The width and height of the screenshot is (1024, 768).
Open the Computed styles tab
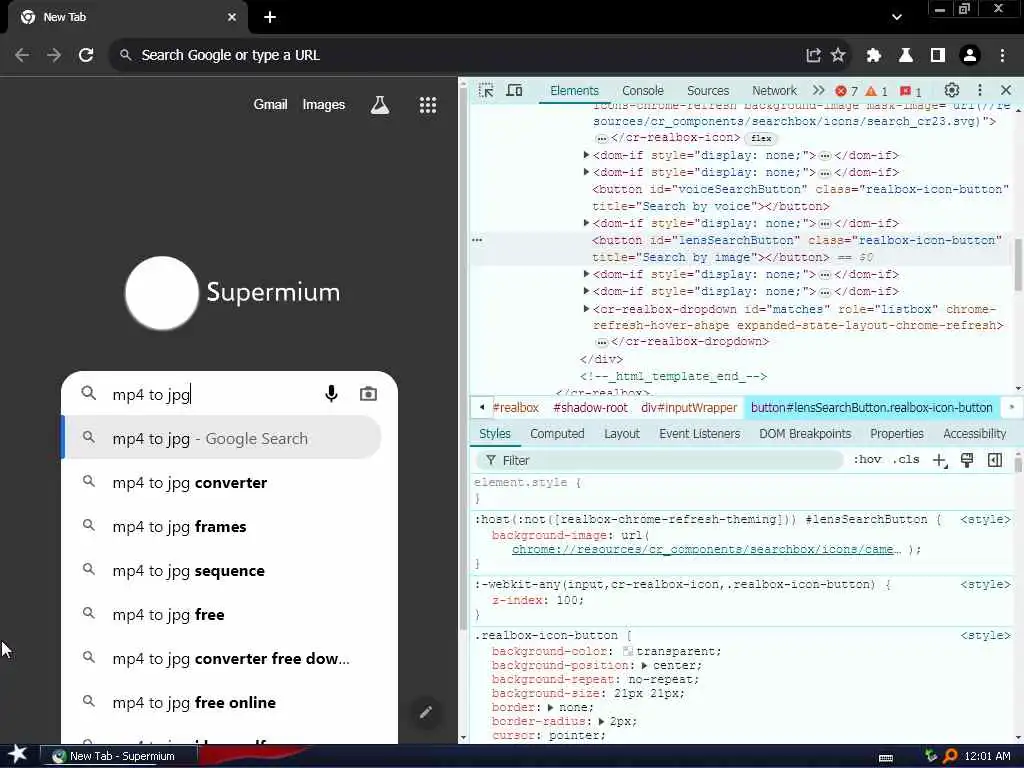(x=557, y=434)
